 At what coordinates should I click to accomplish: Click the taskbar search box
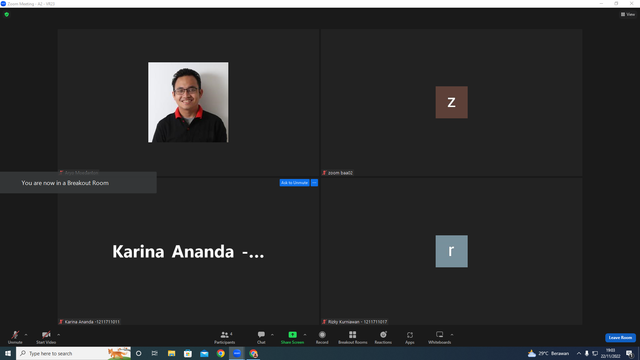73,353
